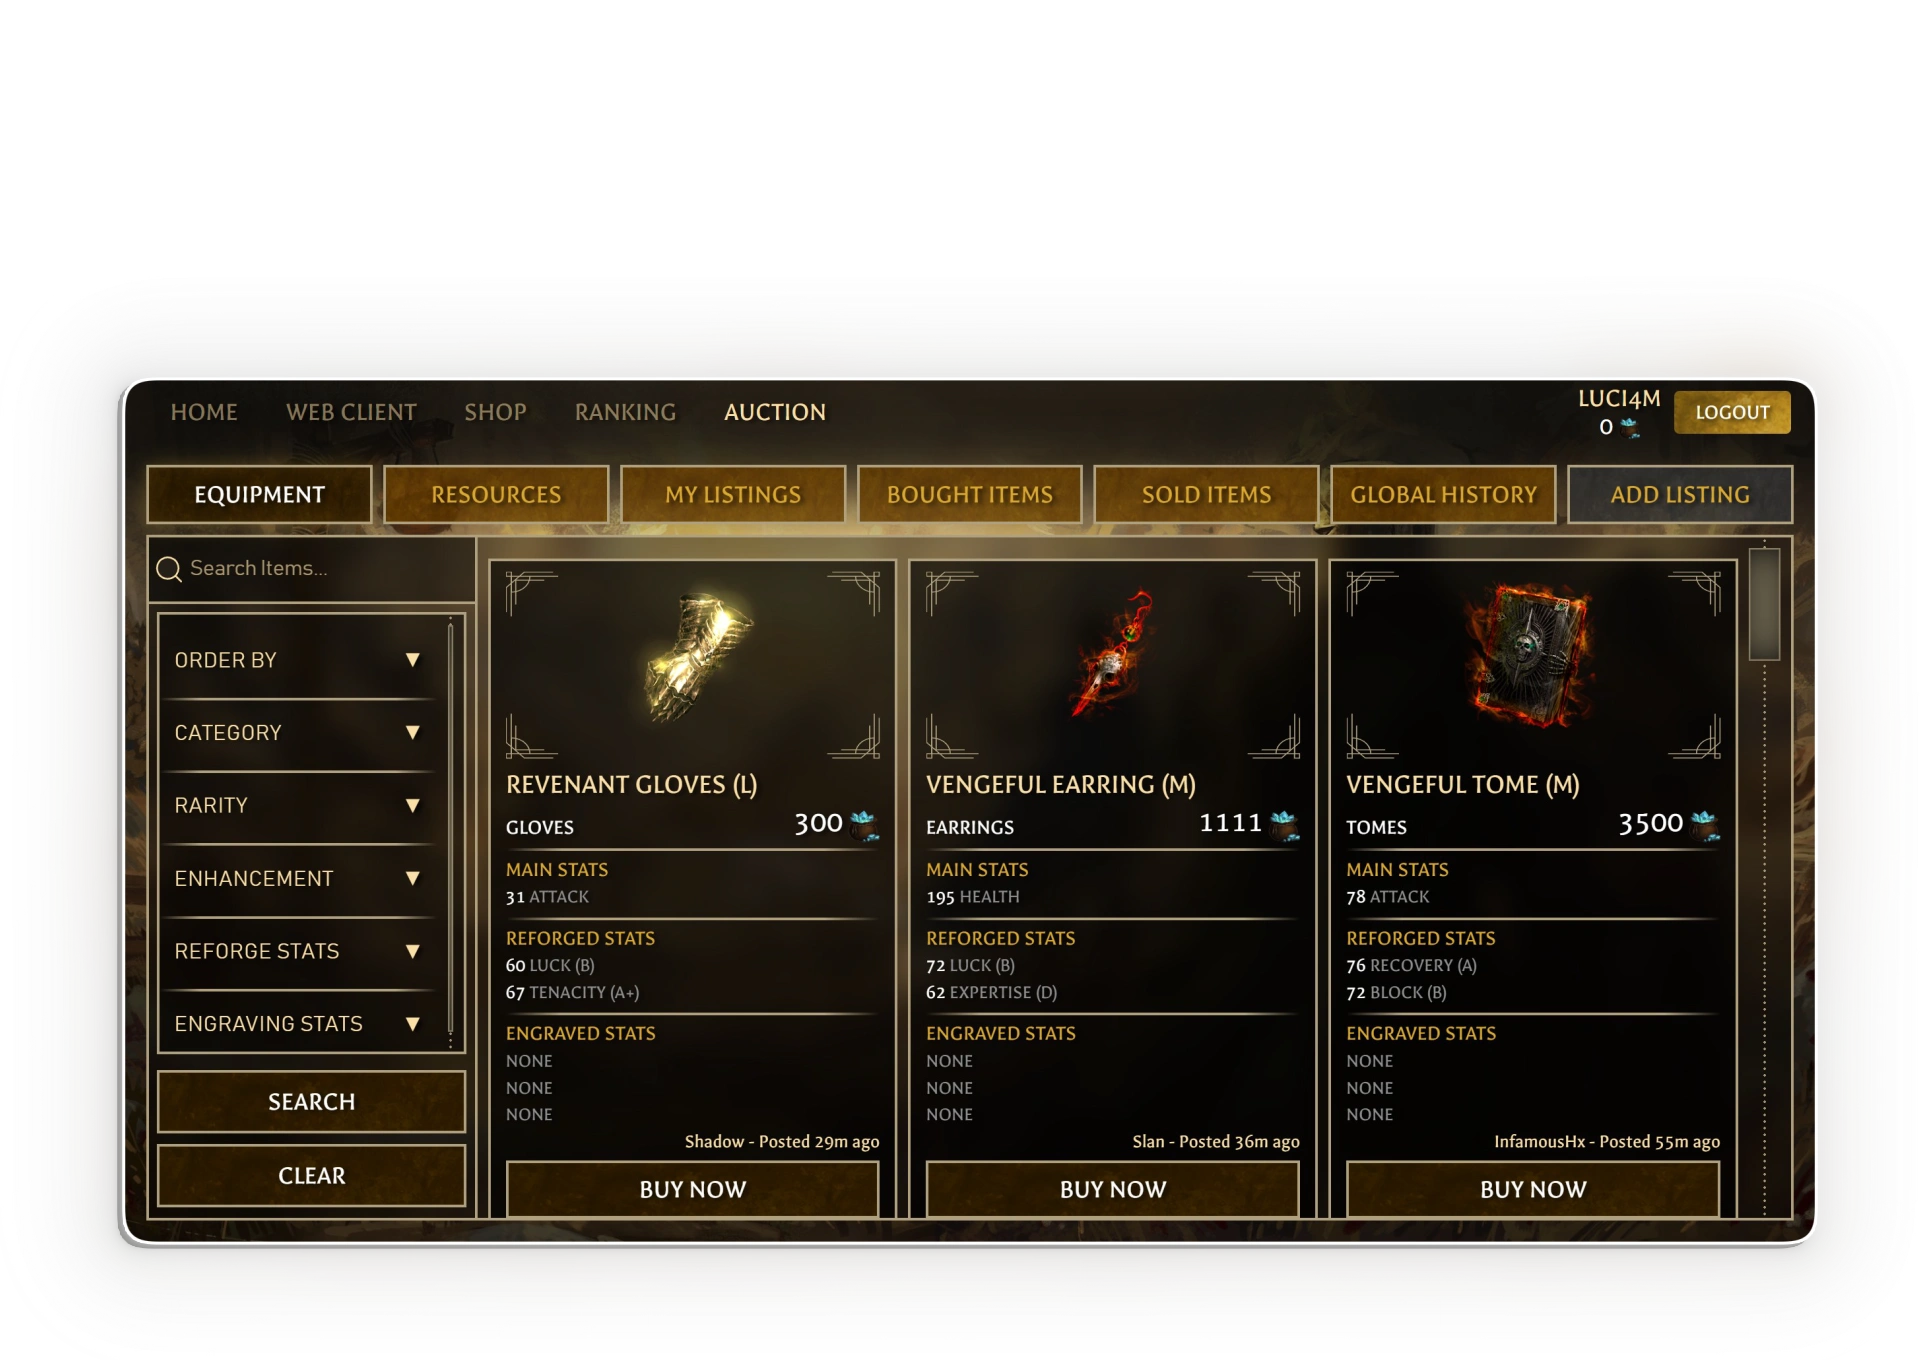Open the Global History tab
1920x1360 pixels.
point(1443,495)
